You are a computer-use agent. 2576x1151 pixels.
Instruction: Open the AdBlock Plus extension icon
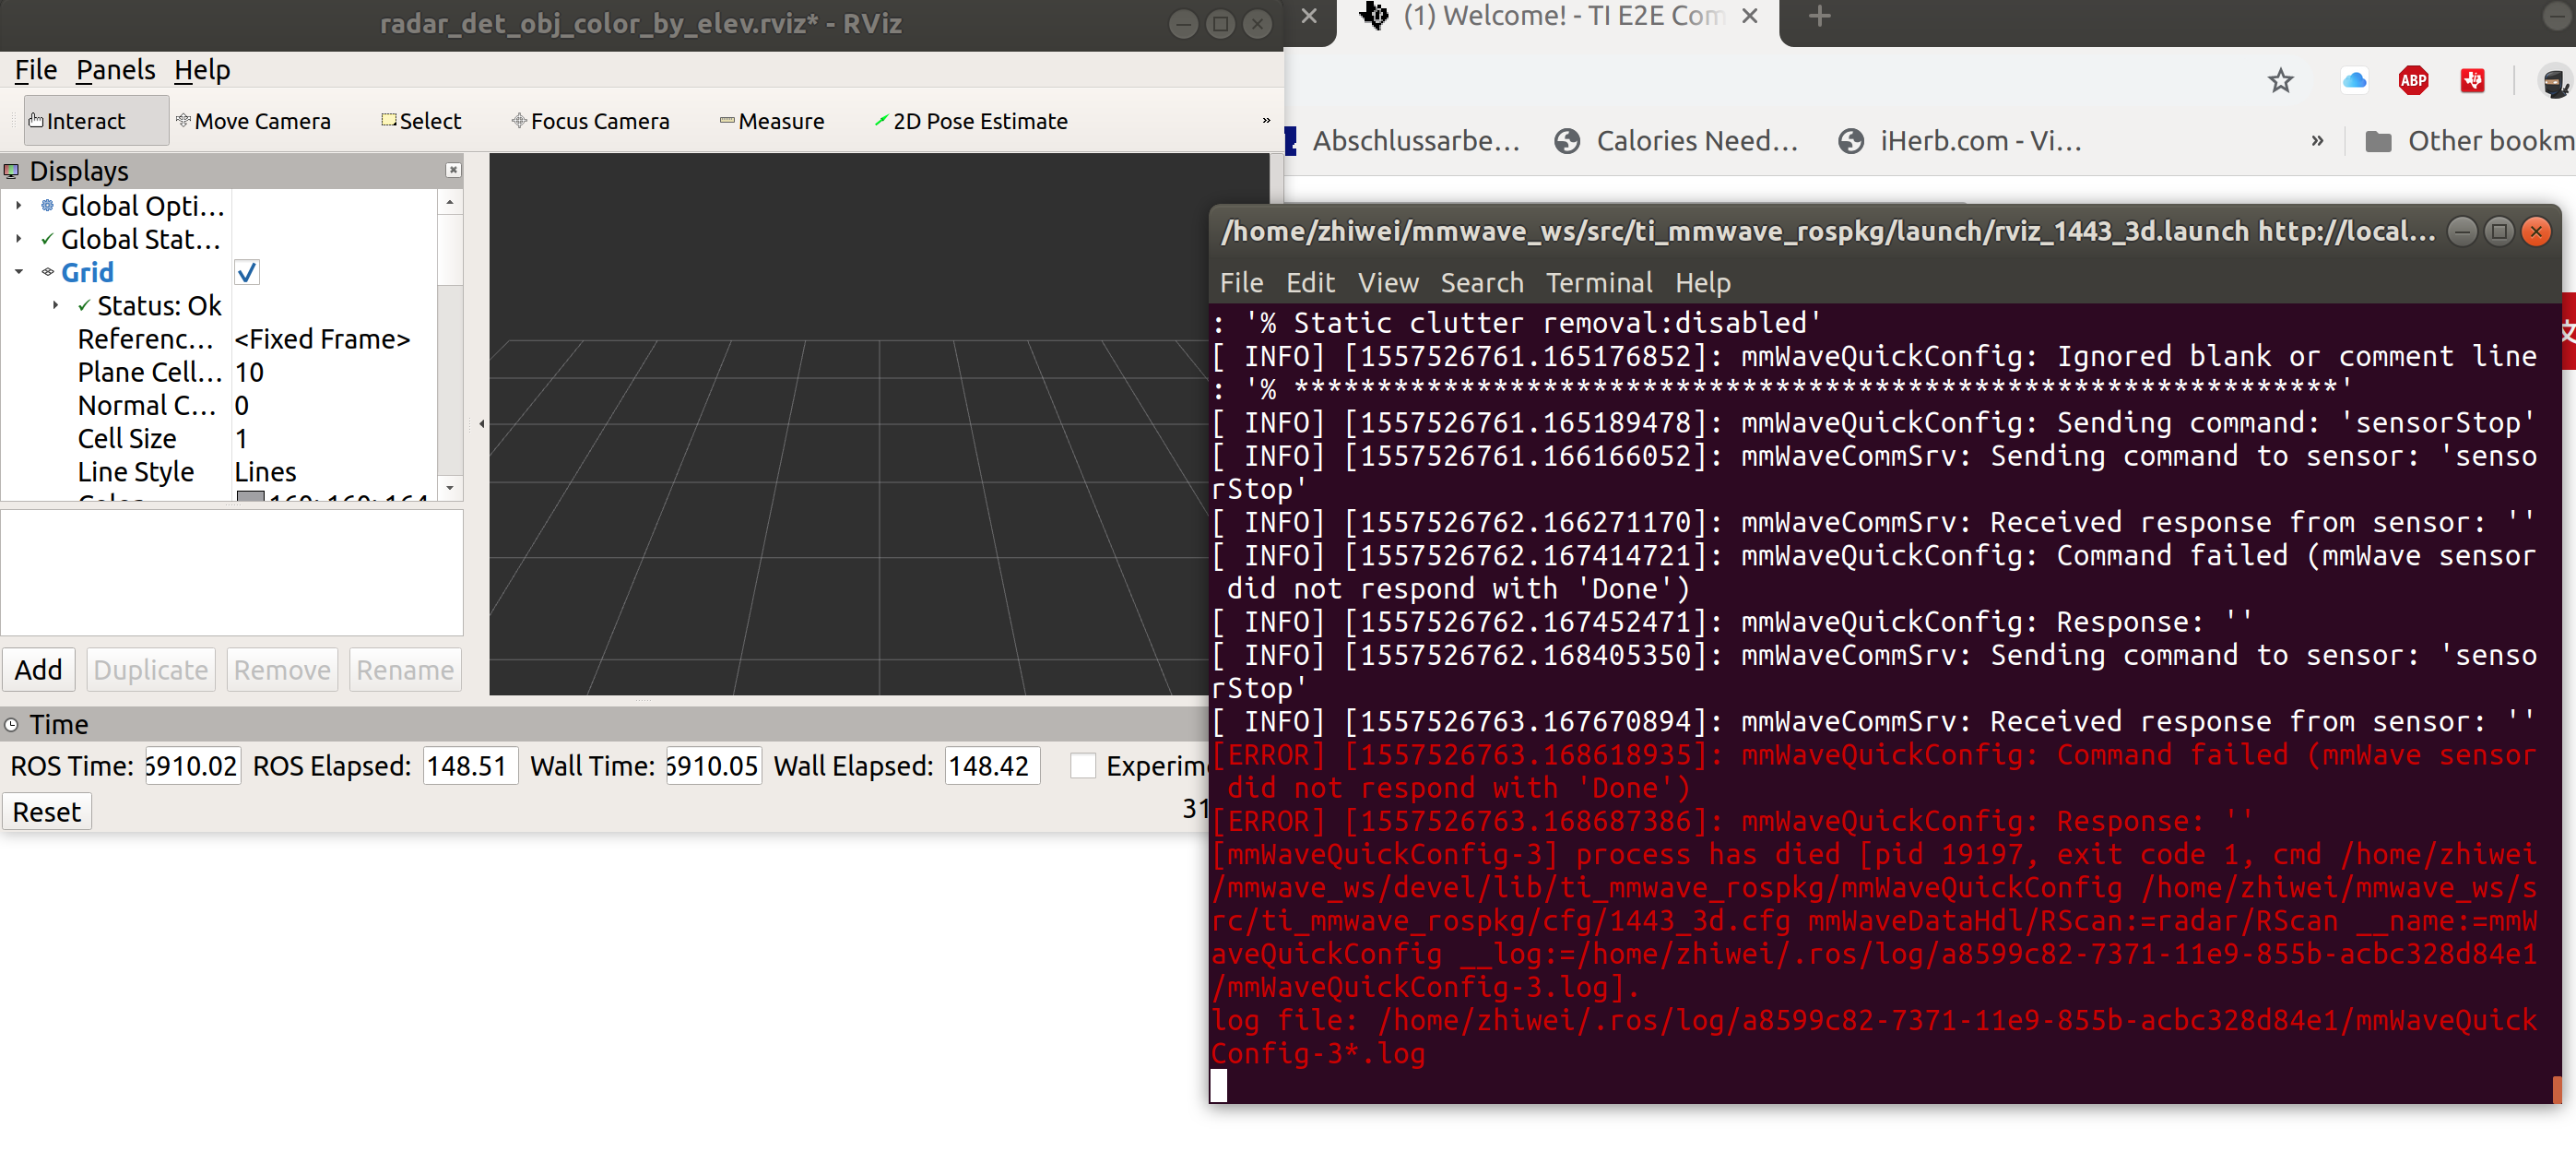(2413, 81)
